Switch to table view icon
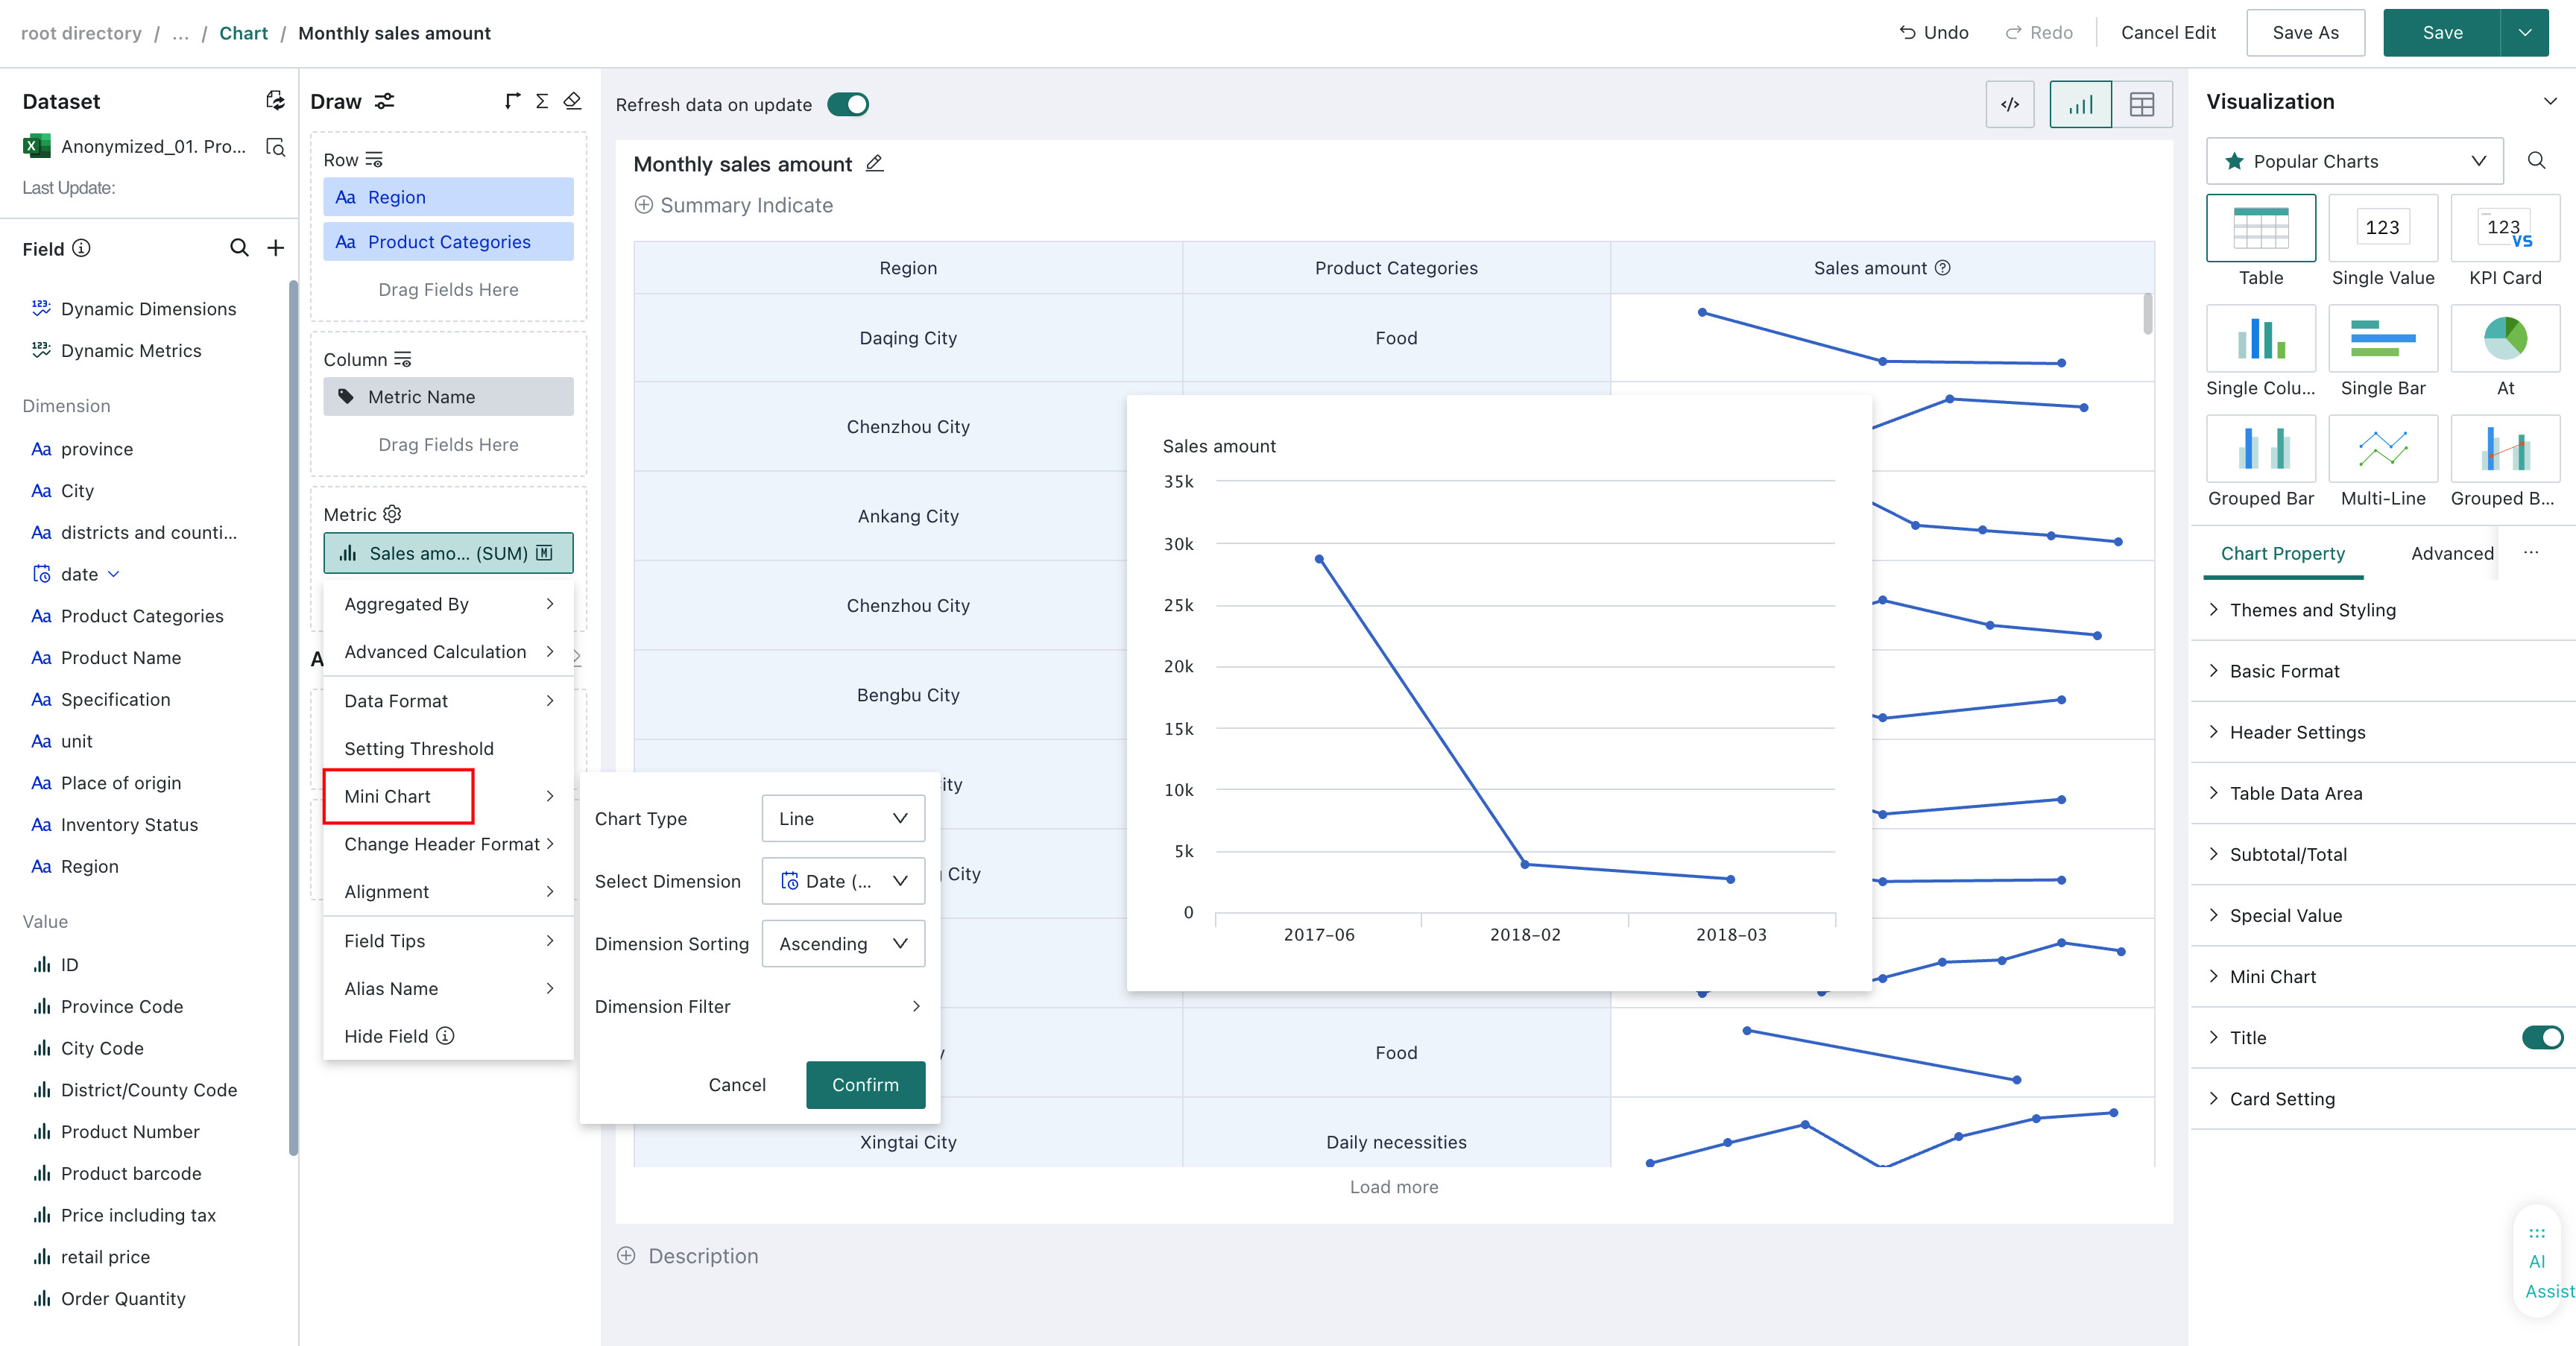Screen dimensions: 2576x1346 click(x=2142, y=104)
